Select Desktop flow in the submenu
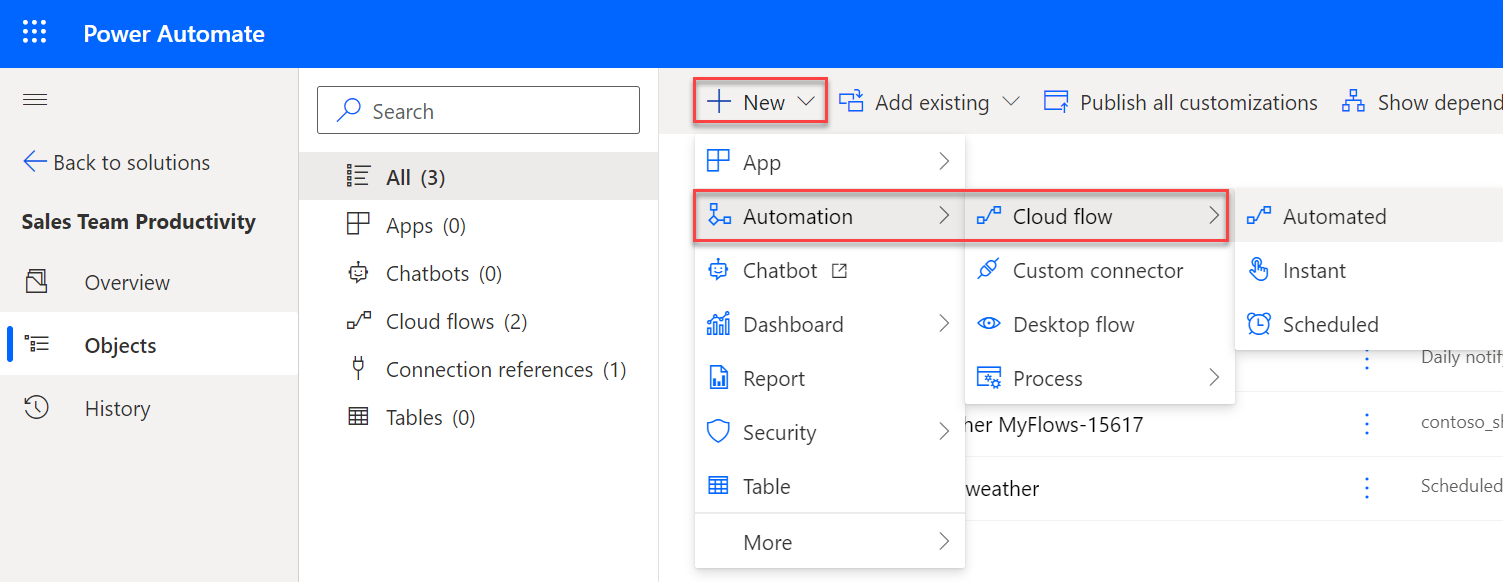This screenshot has width=1503, height=582. click(1073, 324)
